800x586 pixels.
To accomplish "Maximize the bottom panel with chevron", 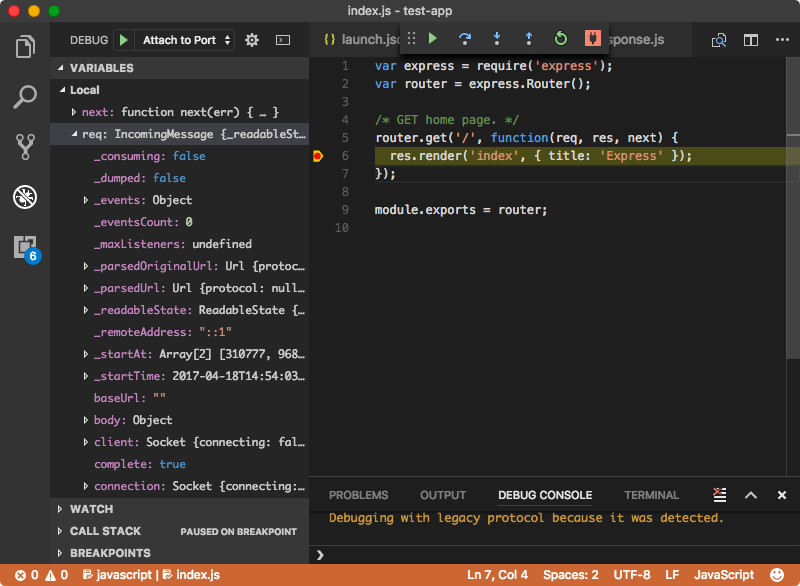I will click(751, 495).
